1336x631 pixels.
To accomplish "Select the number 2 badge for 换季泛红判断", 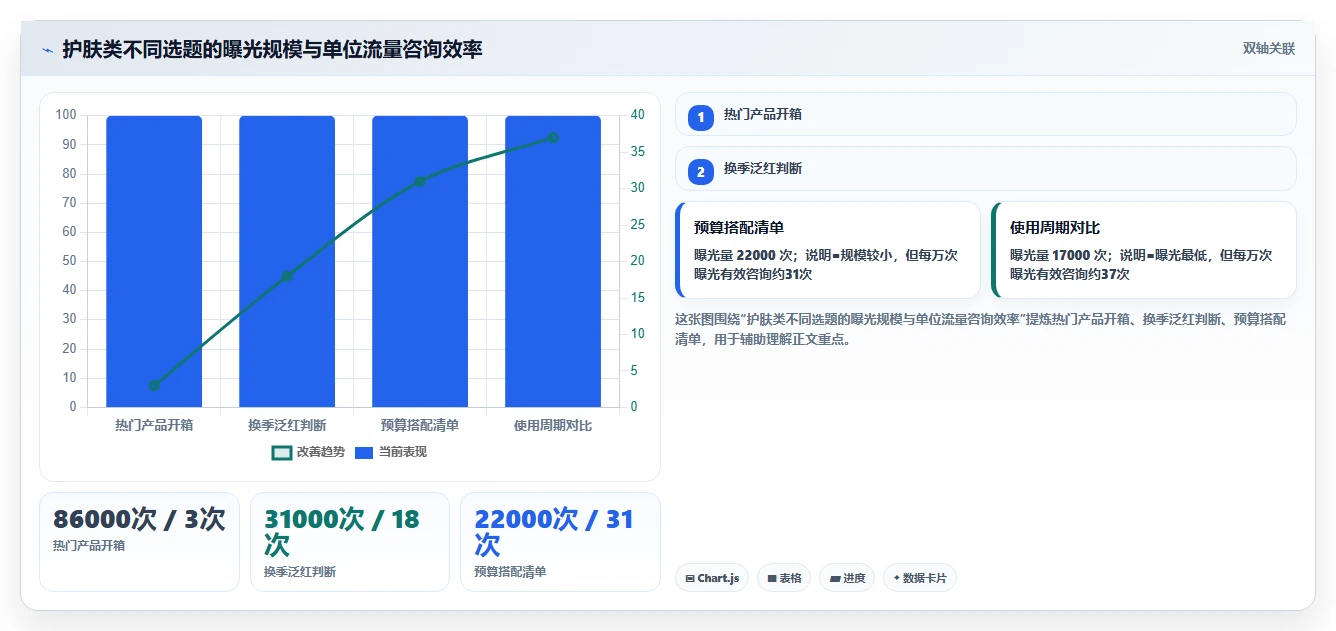I will click(701, 171).
